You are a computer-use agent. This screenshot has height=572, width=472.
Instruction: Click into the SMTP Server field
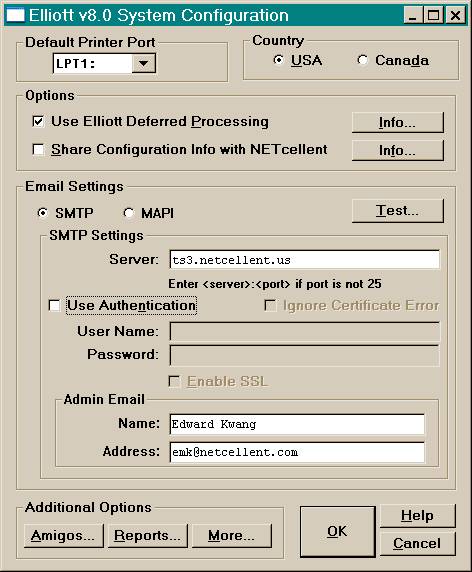(x=305, y=260)
